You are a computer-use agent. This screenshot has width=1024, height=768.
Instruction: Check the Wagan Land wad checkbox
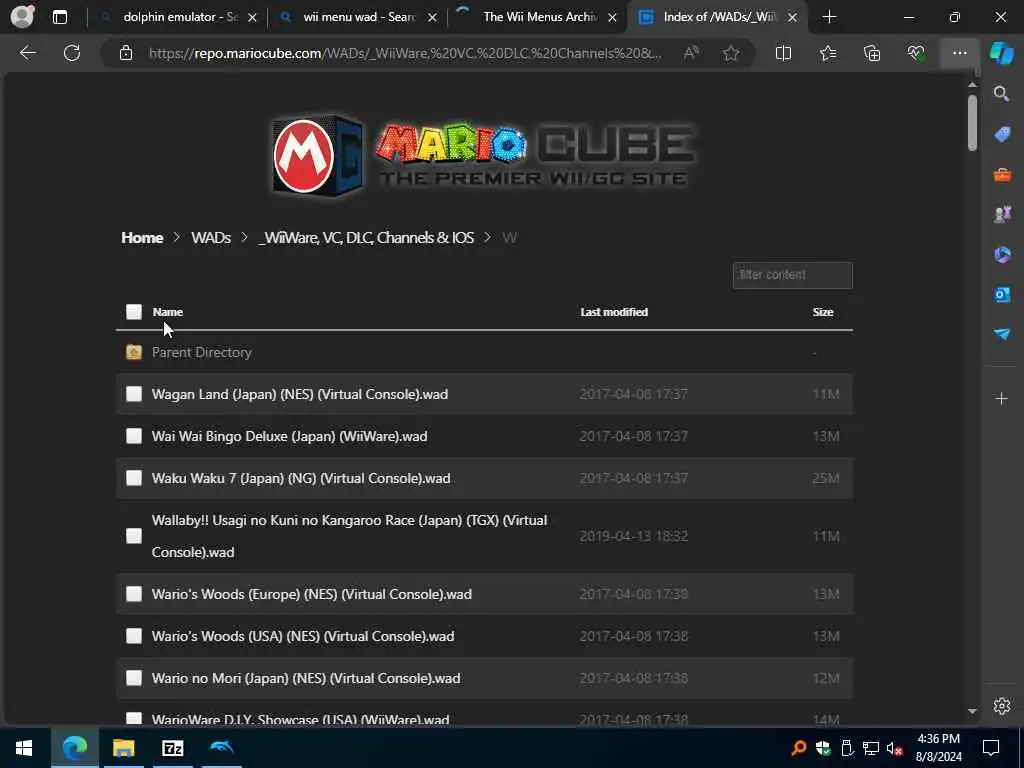(134, 394)
